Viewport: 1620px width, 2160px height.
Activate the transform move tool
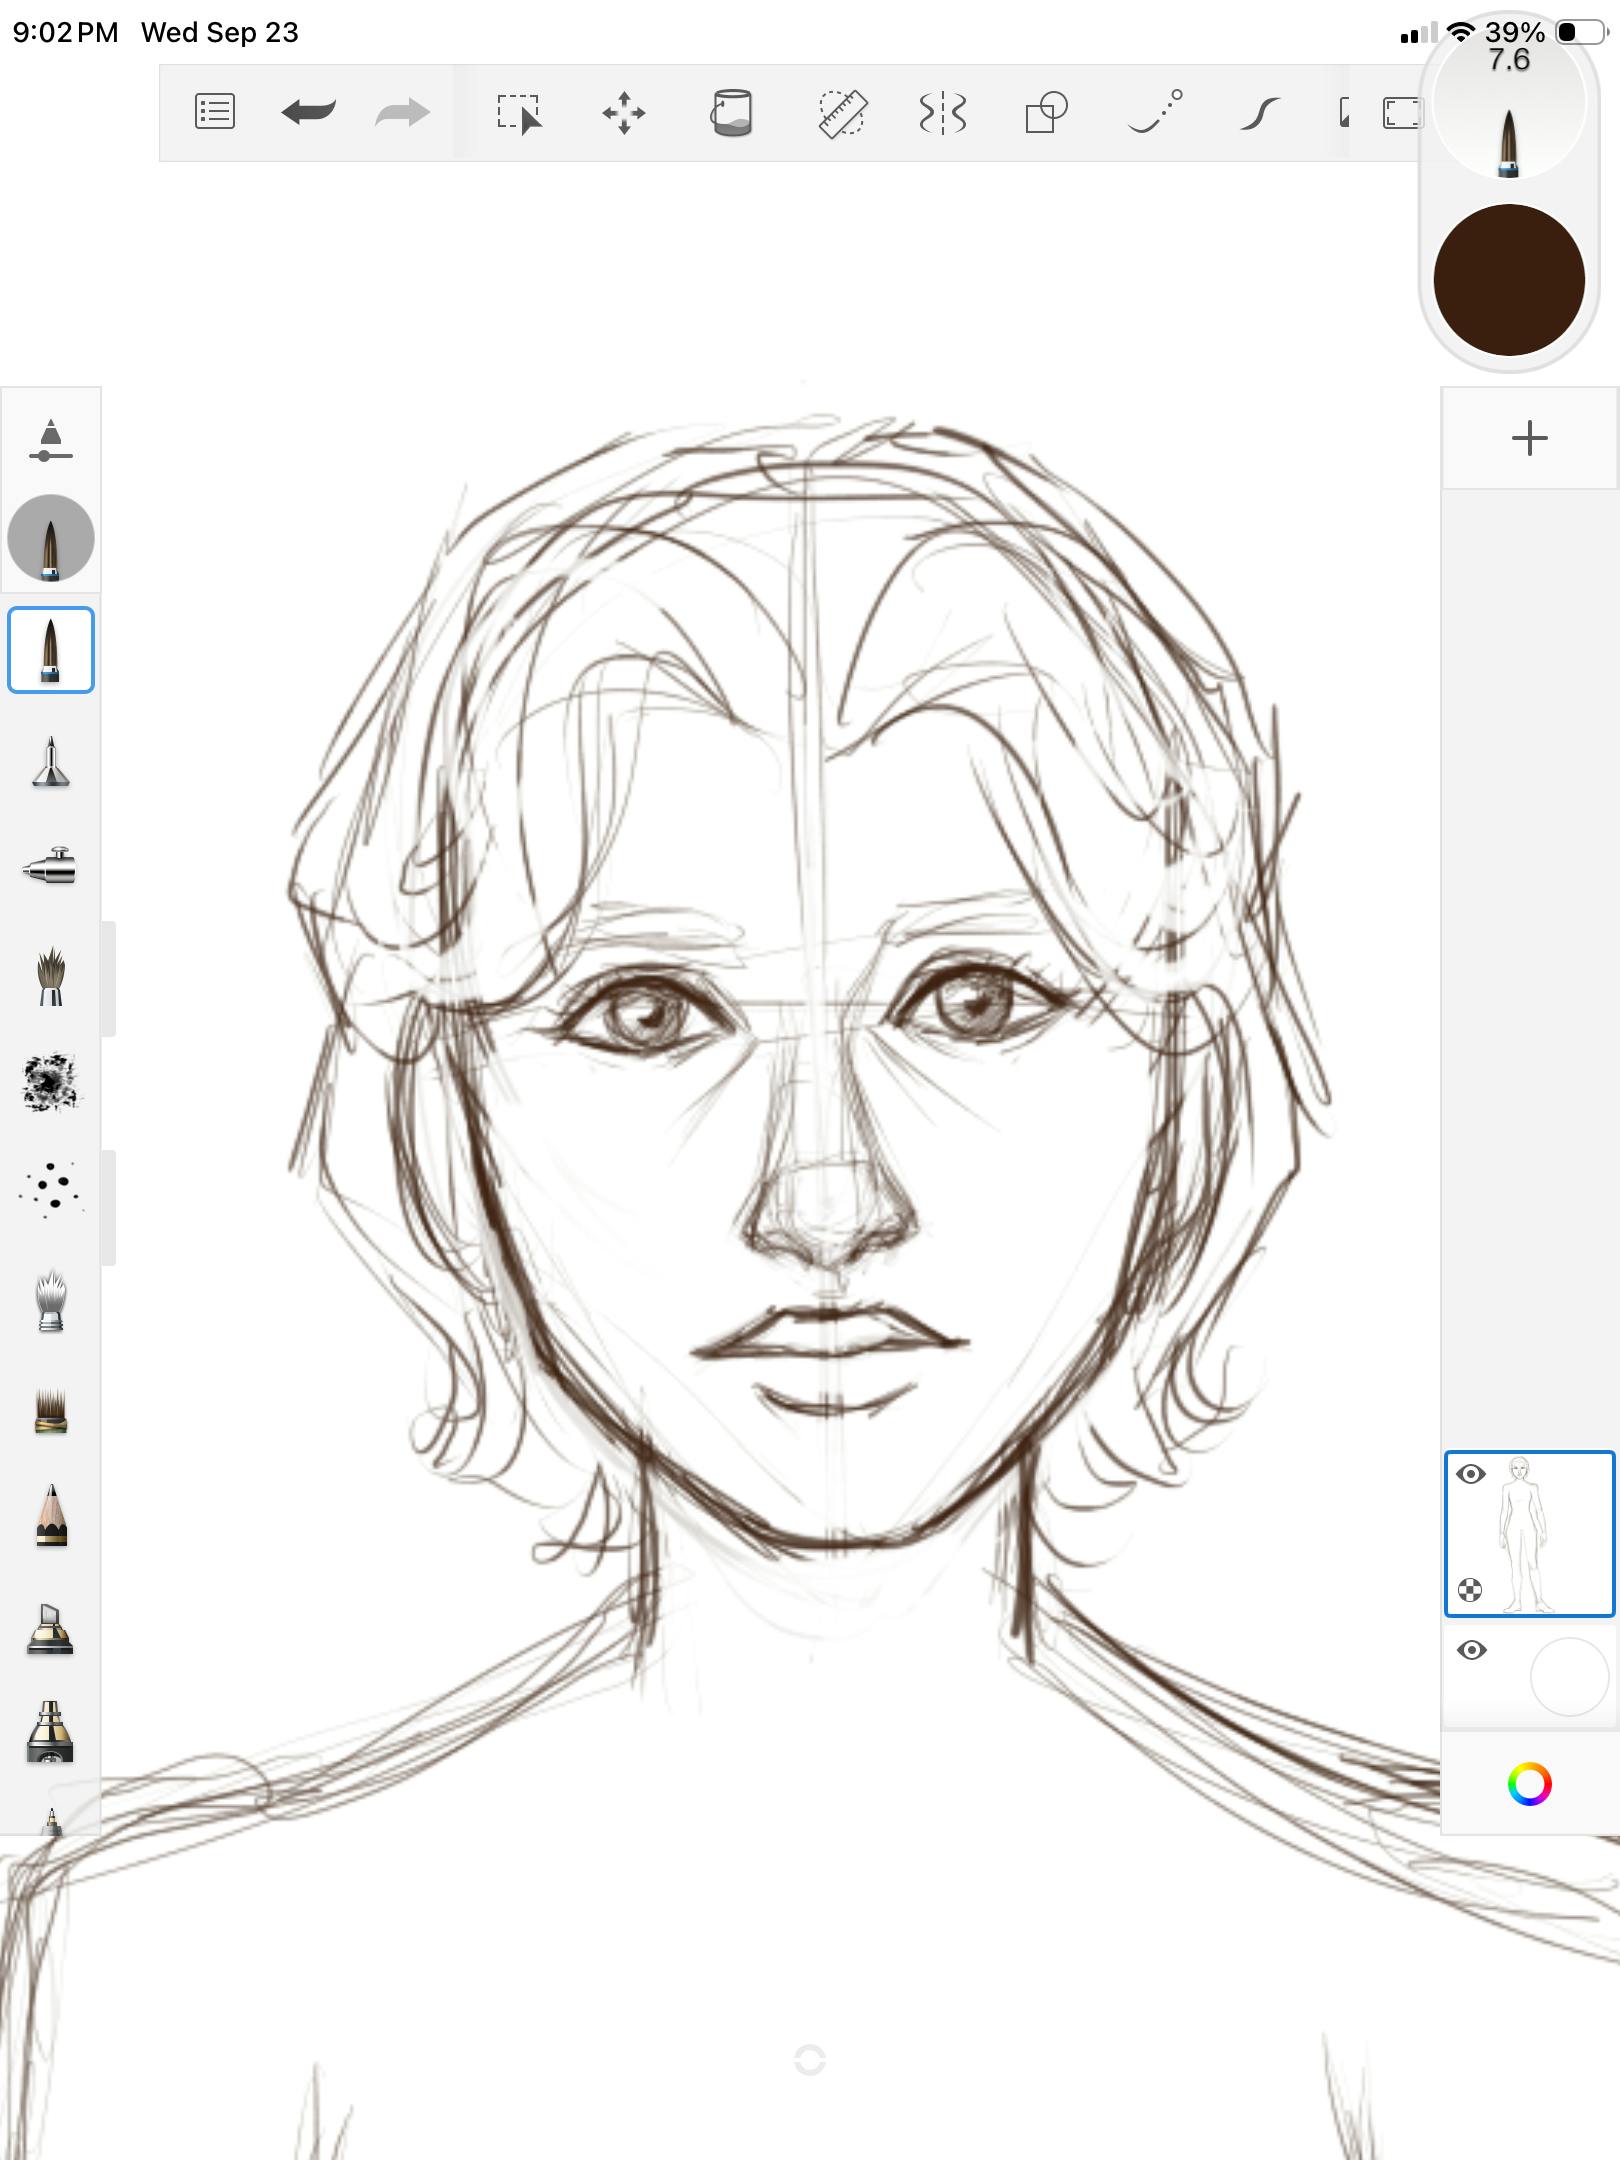click(x=624, y=113)
